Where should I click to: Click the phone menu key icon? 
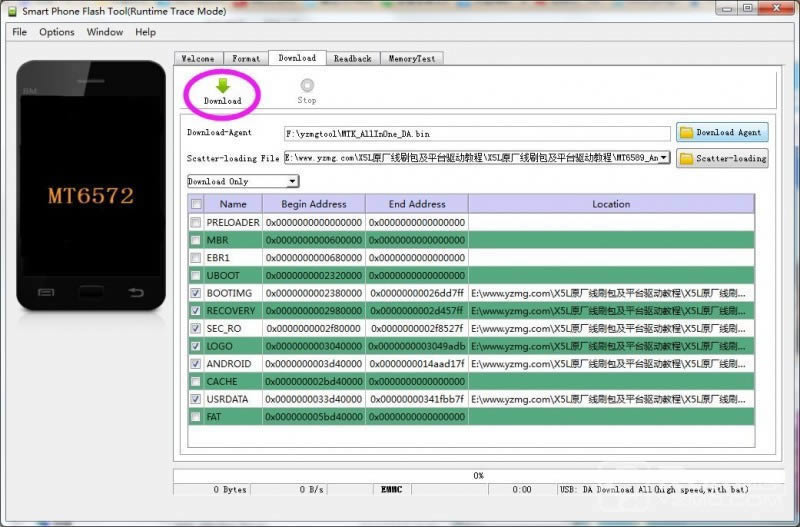(x=46, y=292)
